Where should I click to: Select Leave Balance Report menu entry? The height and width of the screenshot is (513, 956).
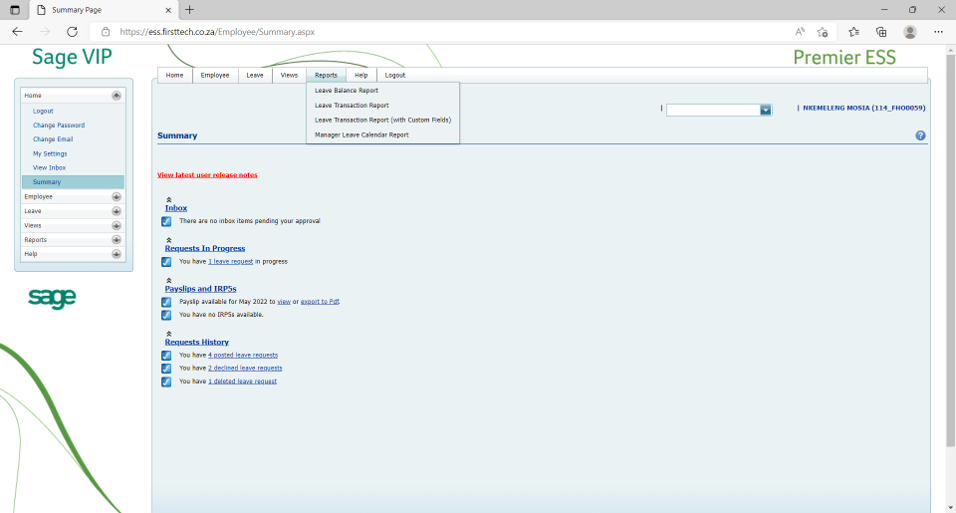(346, 90)
